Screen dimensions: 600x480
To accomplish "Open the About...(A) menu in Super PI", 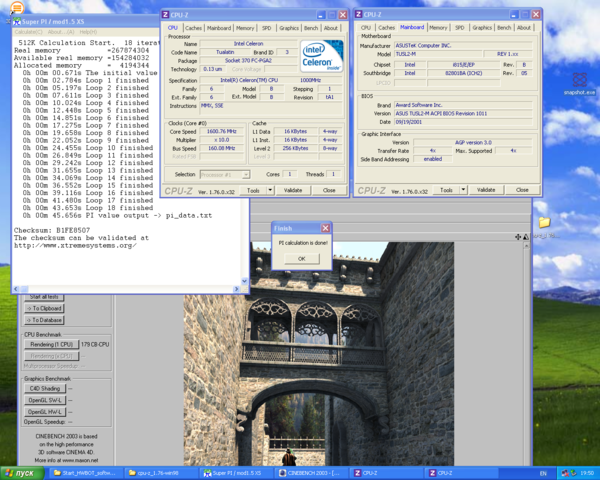I will (x=61, y=32).
